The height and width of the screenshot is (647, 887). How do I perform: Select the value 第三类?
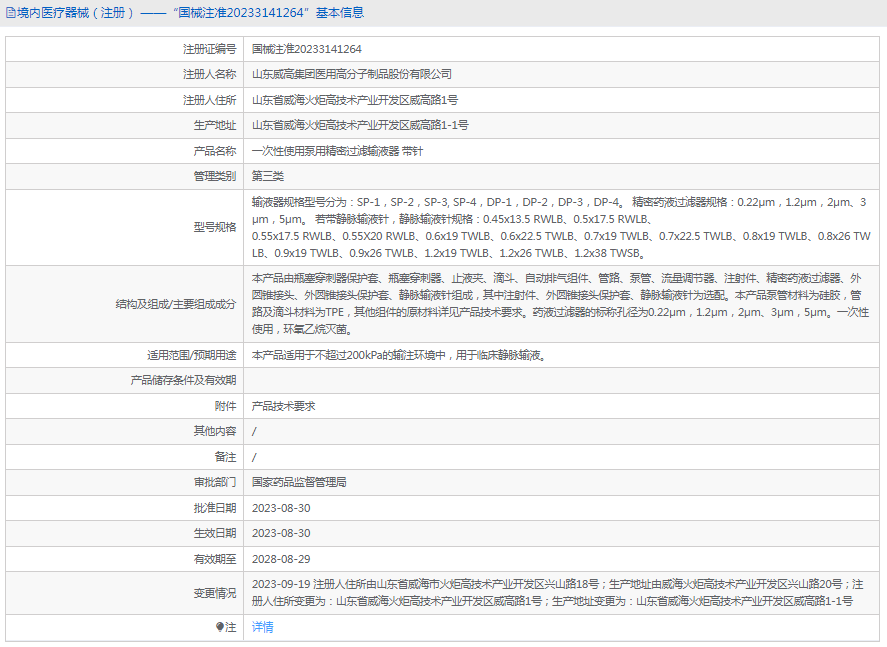[268, 176]
